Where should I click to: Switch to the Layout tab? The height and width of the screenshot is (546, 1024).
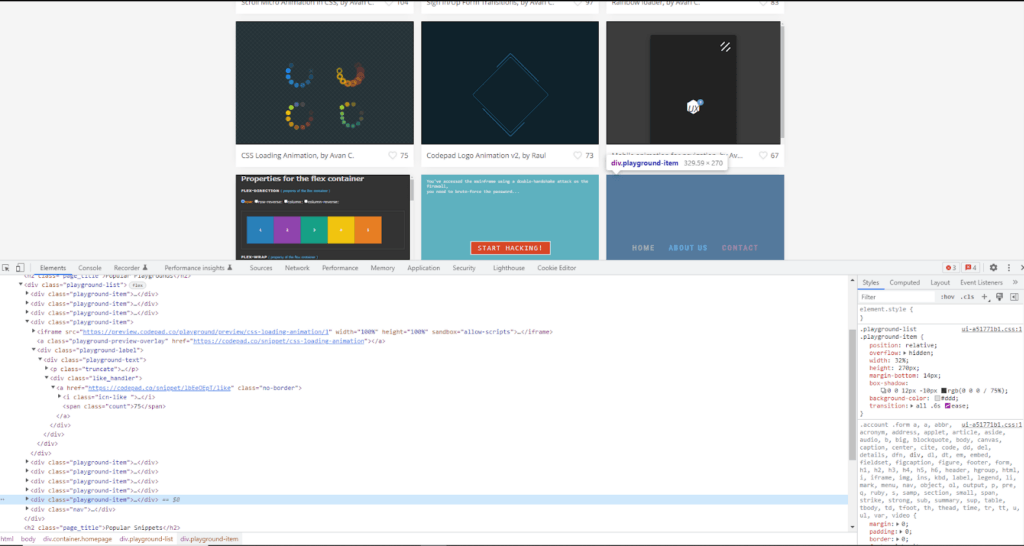pos(940,282)
